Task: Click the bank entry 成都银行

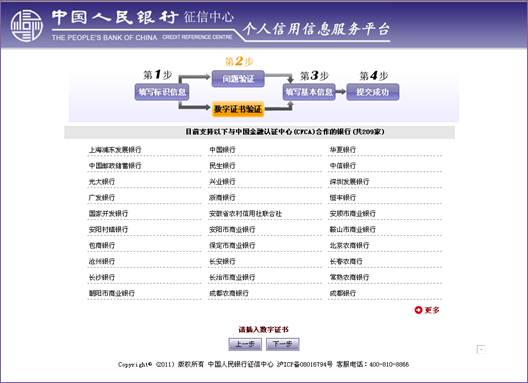Action: [342, 293]
